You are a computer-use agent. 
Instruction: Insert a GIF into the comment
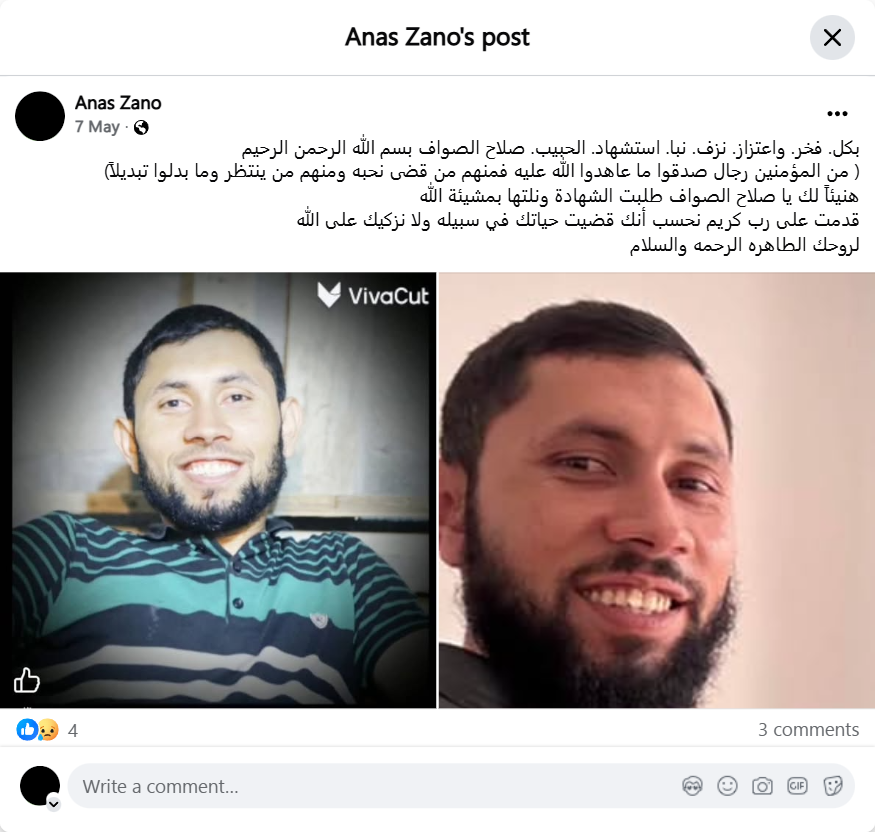click(797, 786)
